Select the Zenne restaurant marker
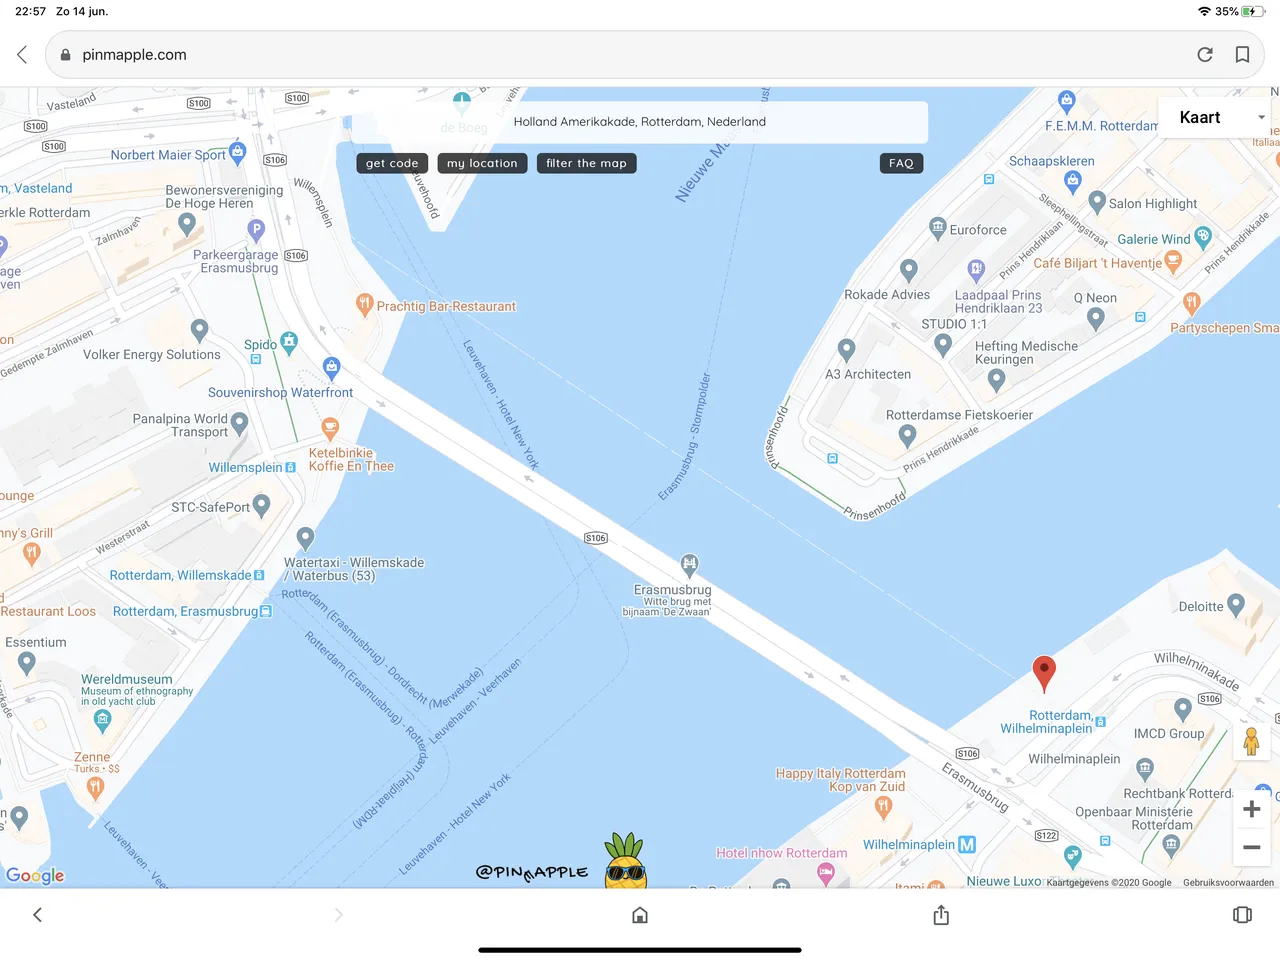The width and height of the screenshot is (1280, 960). coord(95,788)
